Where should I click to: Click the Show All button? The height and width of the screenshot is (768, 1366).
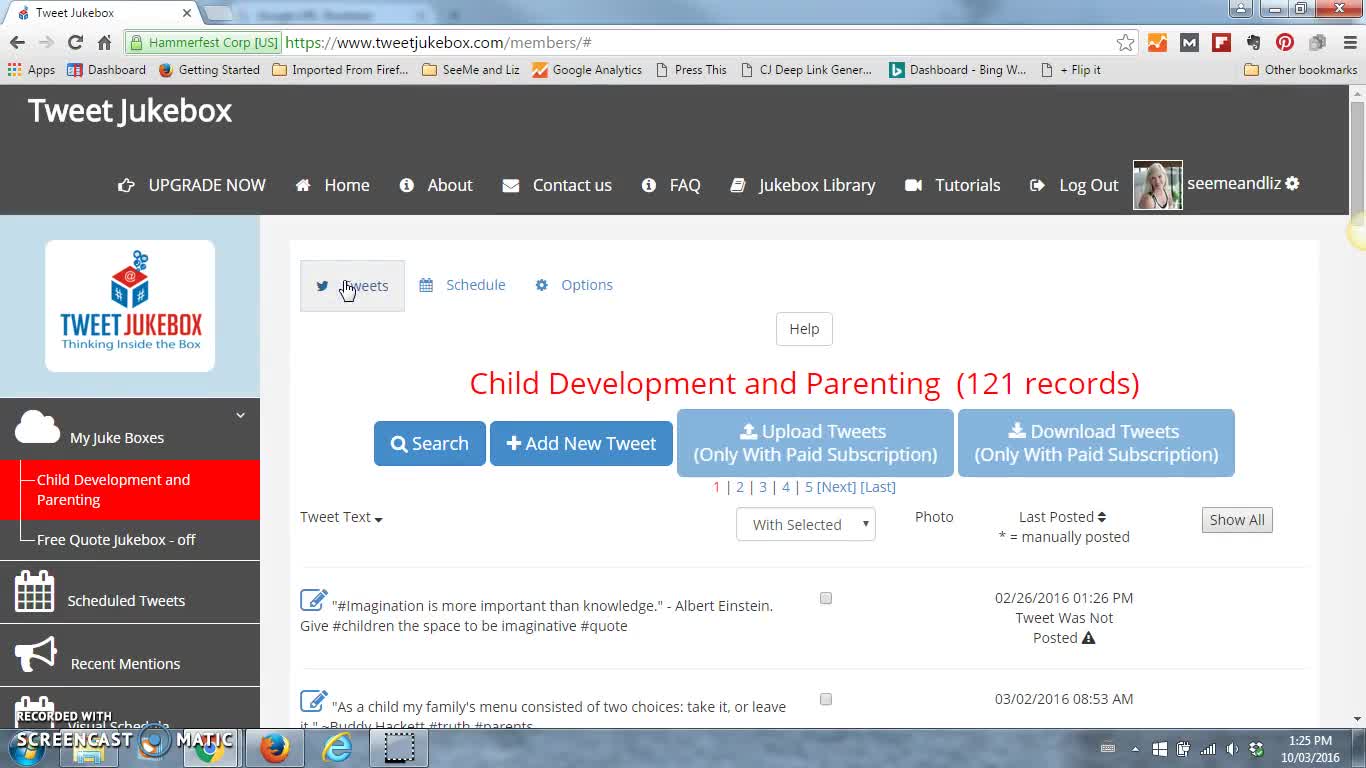click(x=1237, y=520)
